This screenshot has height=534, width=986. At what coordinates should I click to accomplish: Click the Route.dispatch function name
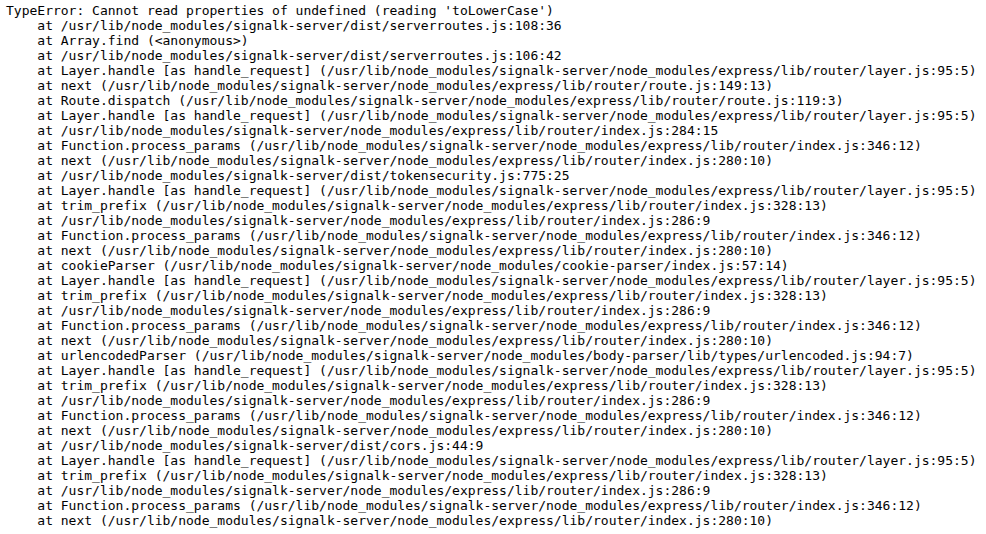pos(115,101)
